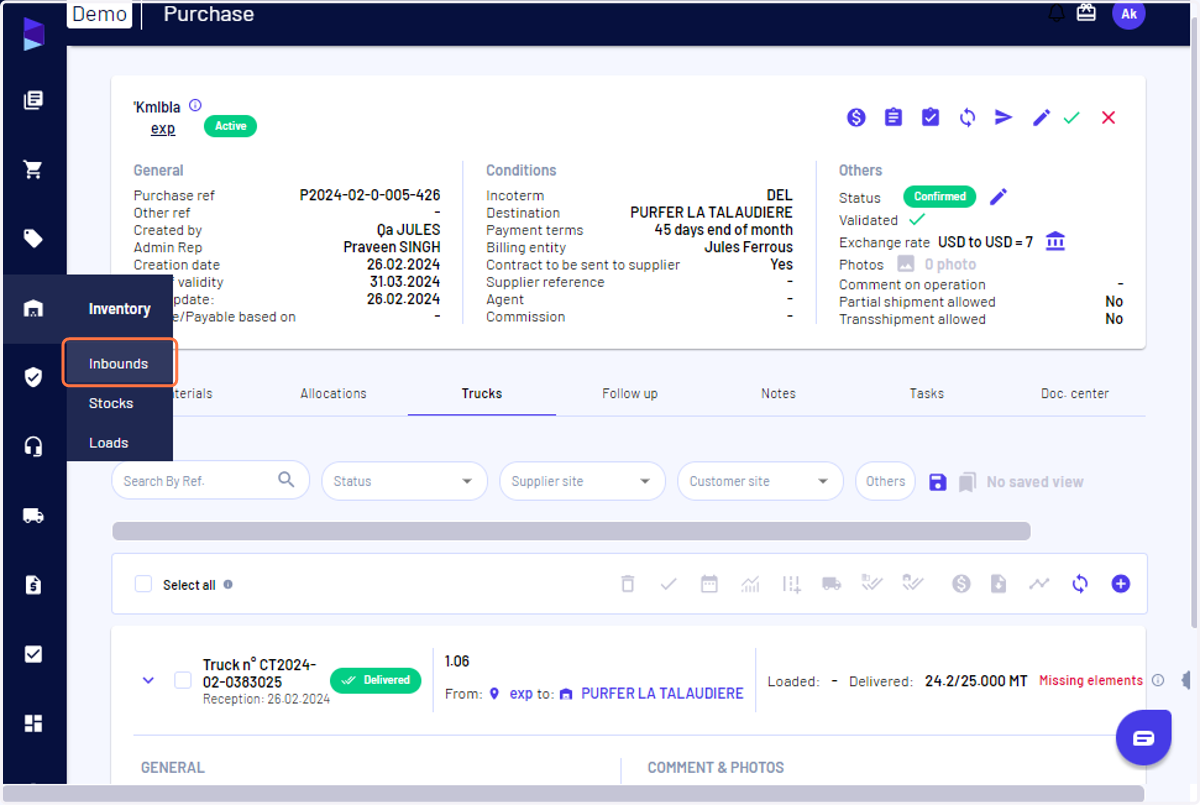Viewport: 1200px width, 805px height.
Task: Click the gift icon in top bar
Action: 1087,13
